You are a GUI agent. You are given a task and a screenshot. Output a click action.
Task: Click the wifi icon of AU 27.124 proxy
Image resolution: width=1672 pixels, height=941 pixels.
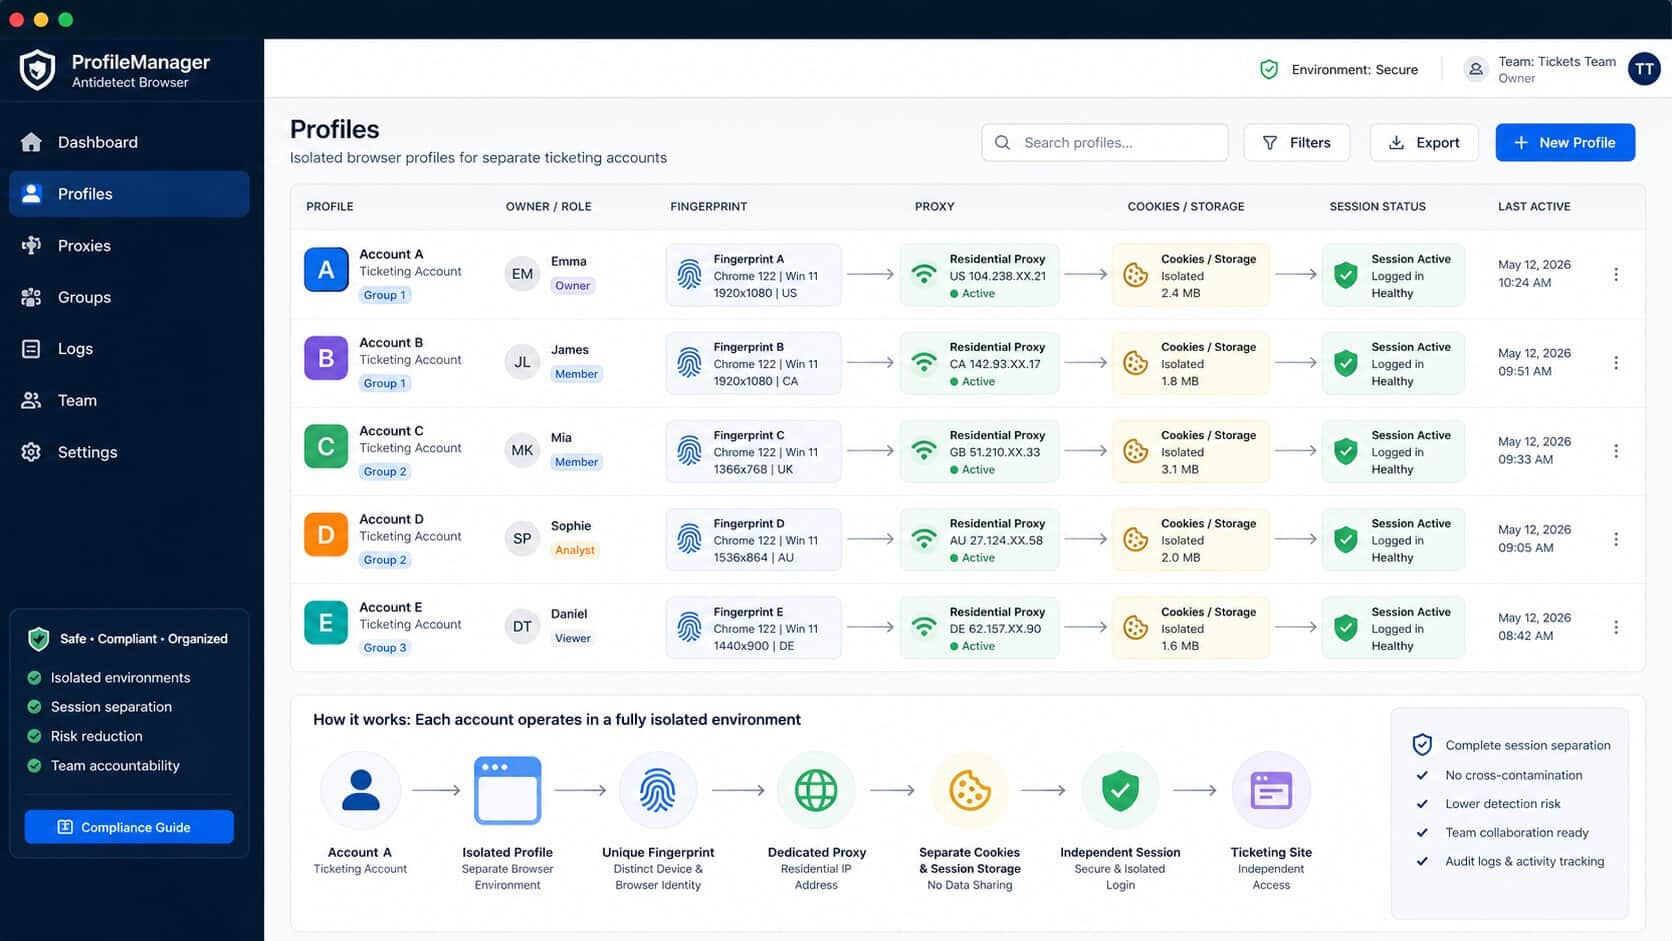pos(924,539)
